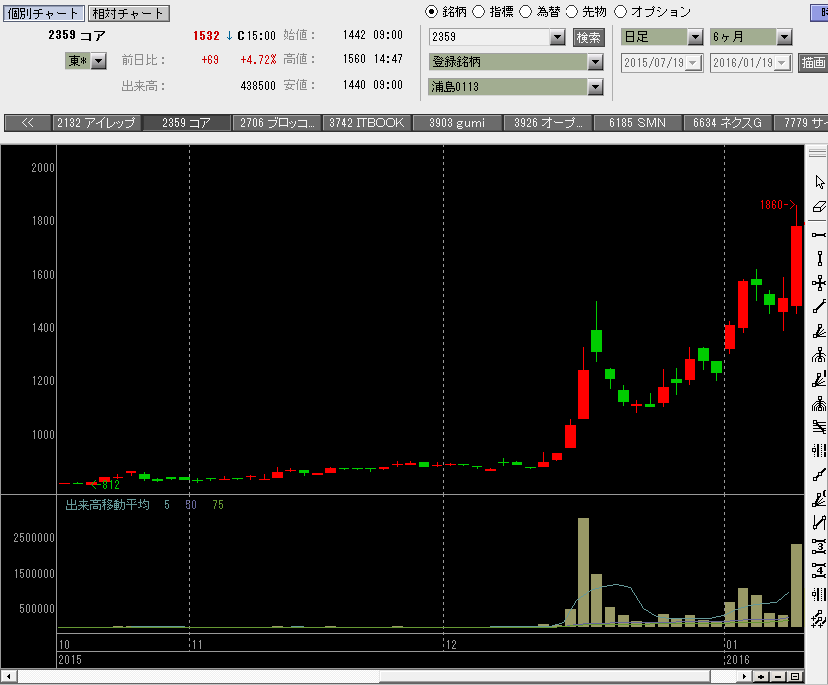Open the 2016/01/19 end date picker
Screen dimensions: 828x685
point(783,63)
